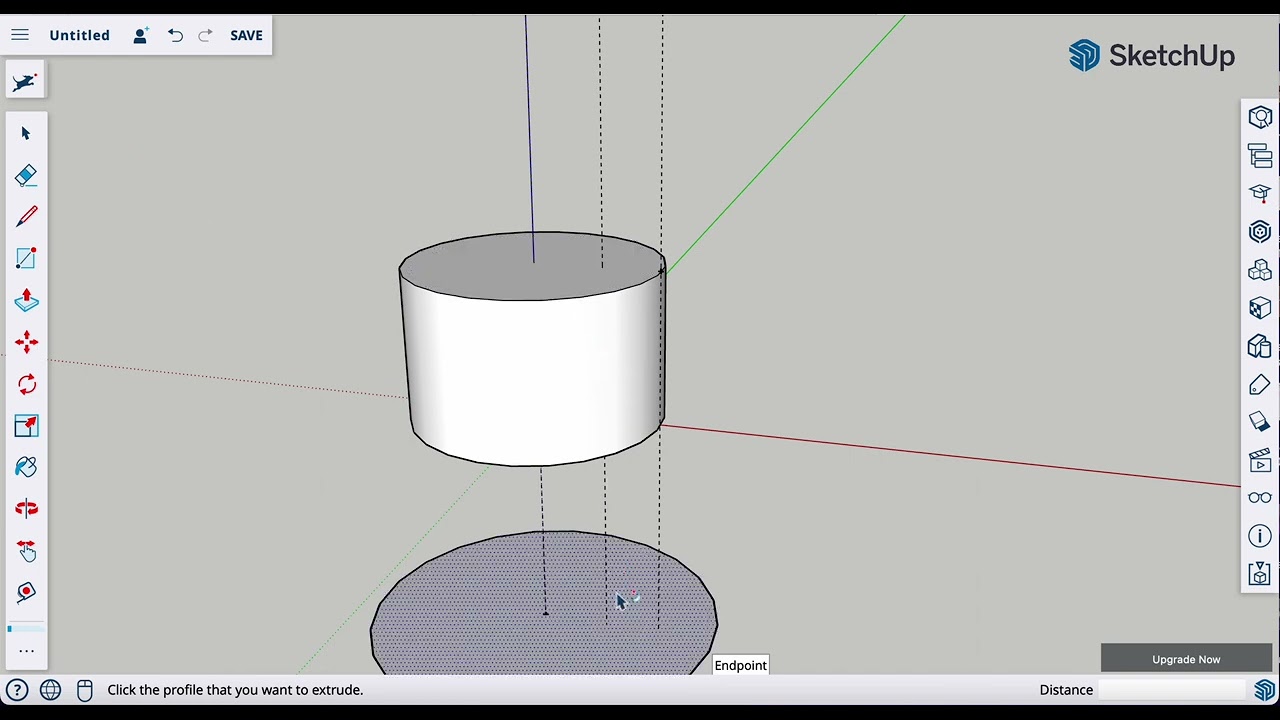Click the SketchUp icon in bottom-right corner
The width and height of the screenshot is (1280, 720).
point(1265,690)
